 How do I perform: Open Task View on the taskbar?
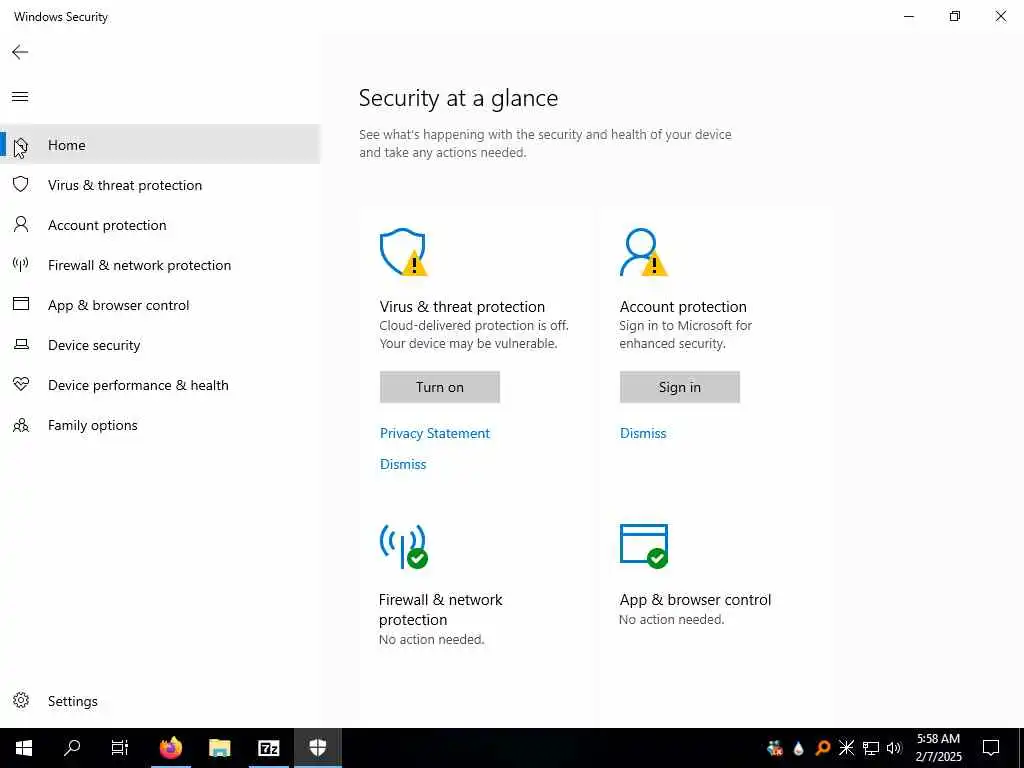(x=120, y=748)
